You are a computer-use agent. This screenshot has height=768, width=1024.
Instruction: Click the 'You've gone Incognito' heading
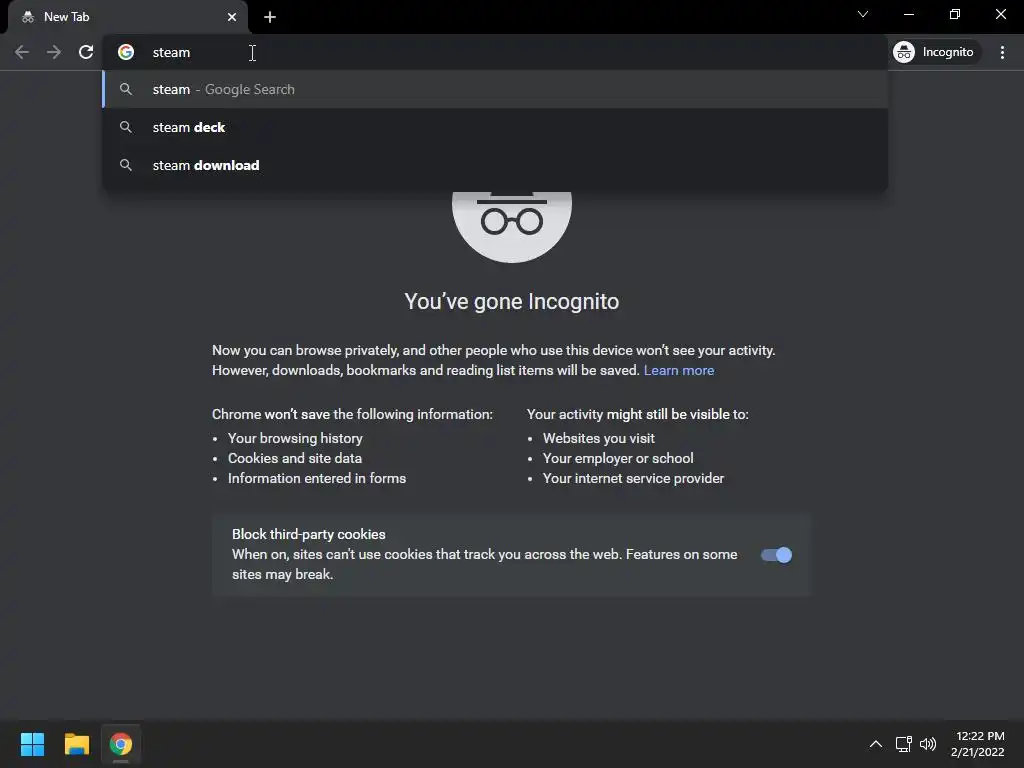tap(511, 302)
